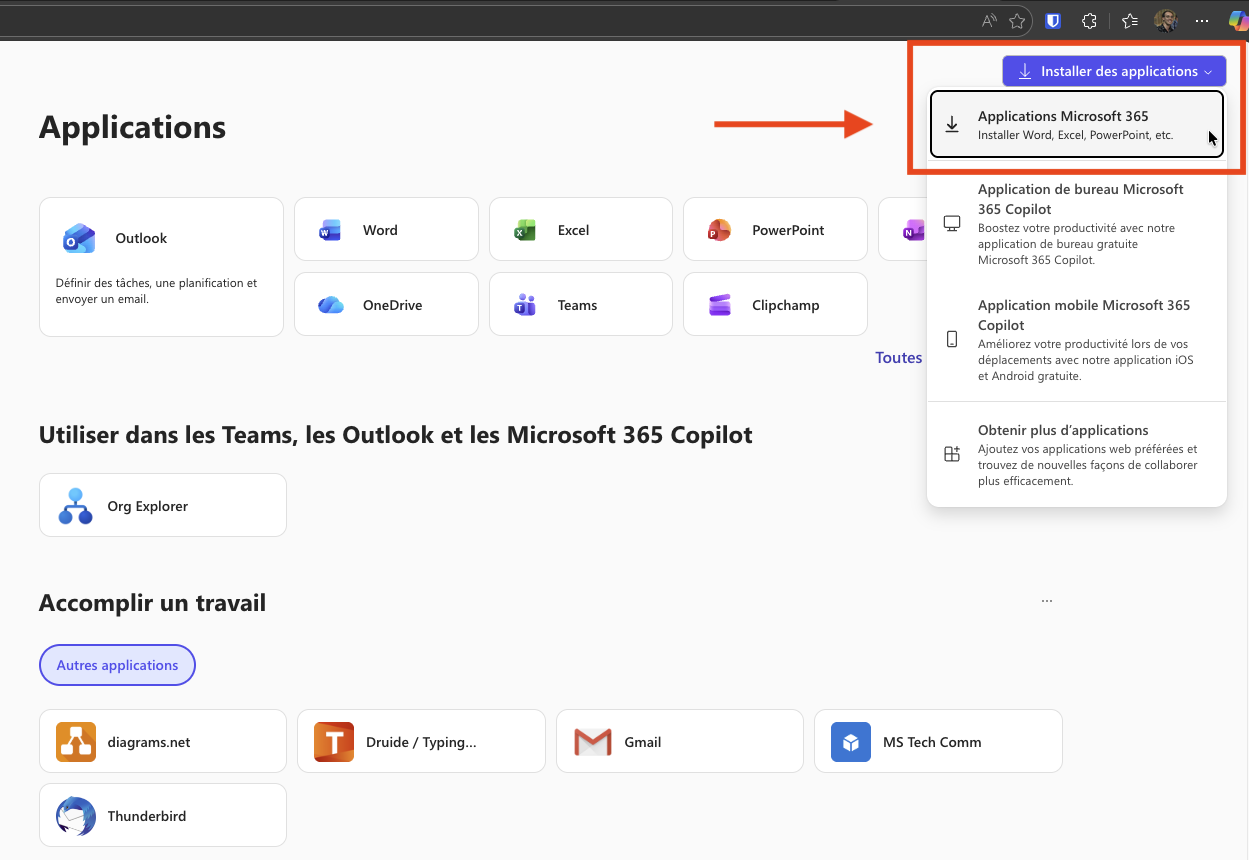The height and width of the screenshot is (860, 1249).
Task: Choose Applications Microsoft 365 install option
Action: click(1076, 125)
